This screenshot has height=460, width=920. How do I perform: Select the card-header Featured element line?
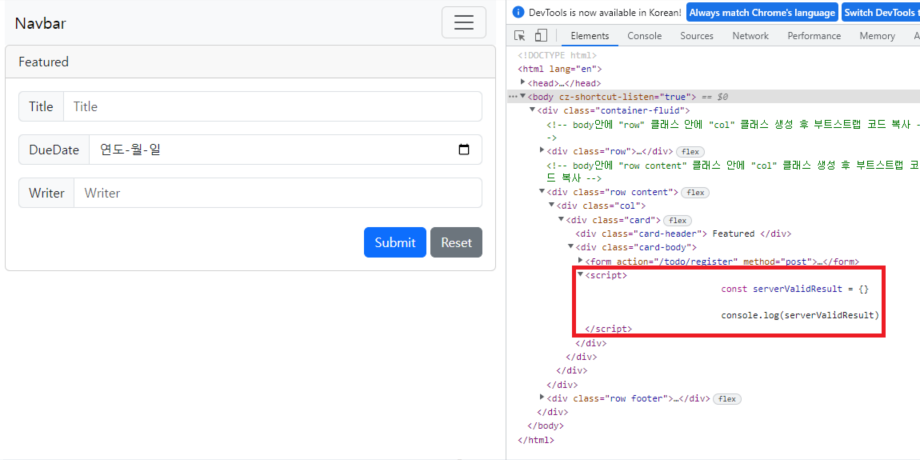coord(684,234)
